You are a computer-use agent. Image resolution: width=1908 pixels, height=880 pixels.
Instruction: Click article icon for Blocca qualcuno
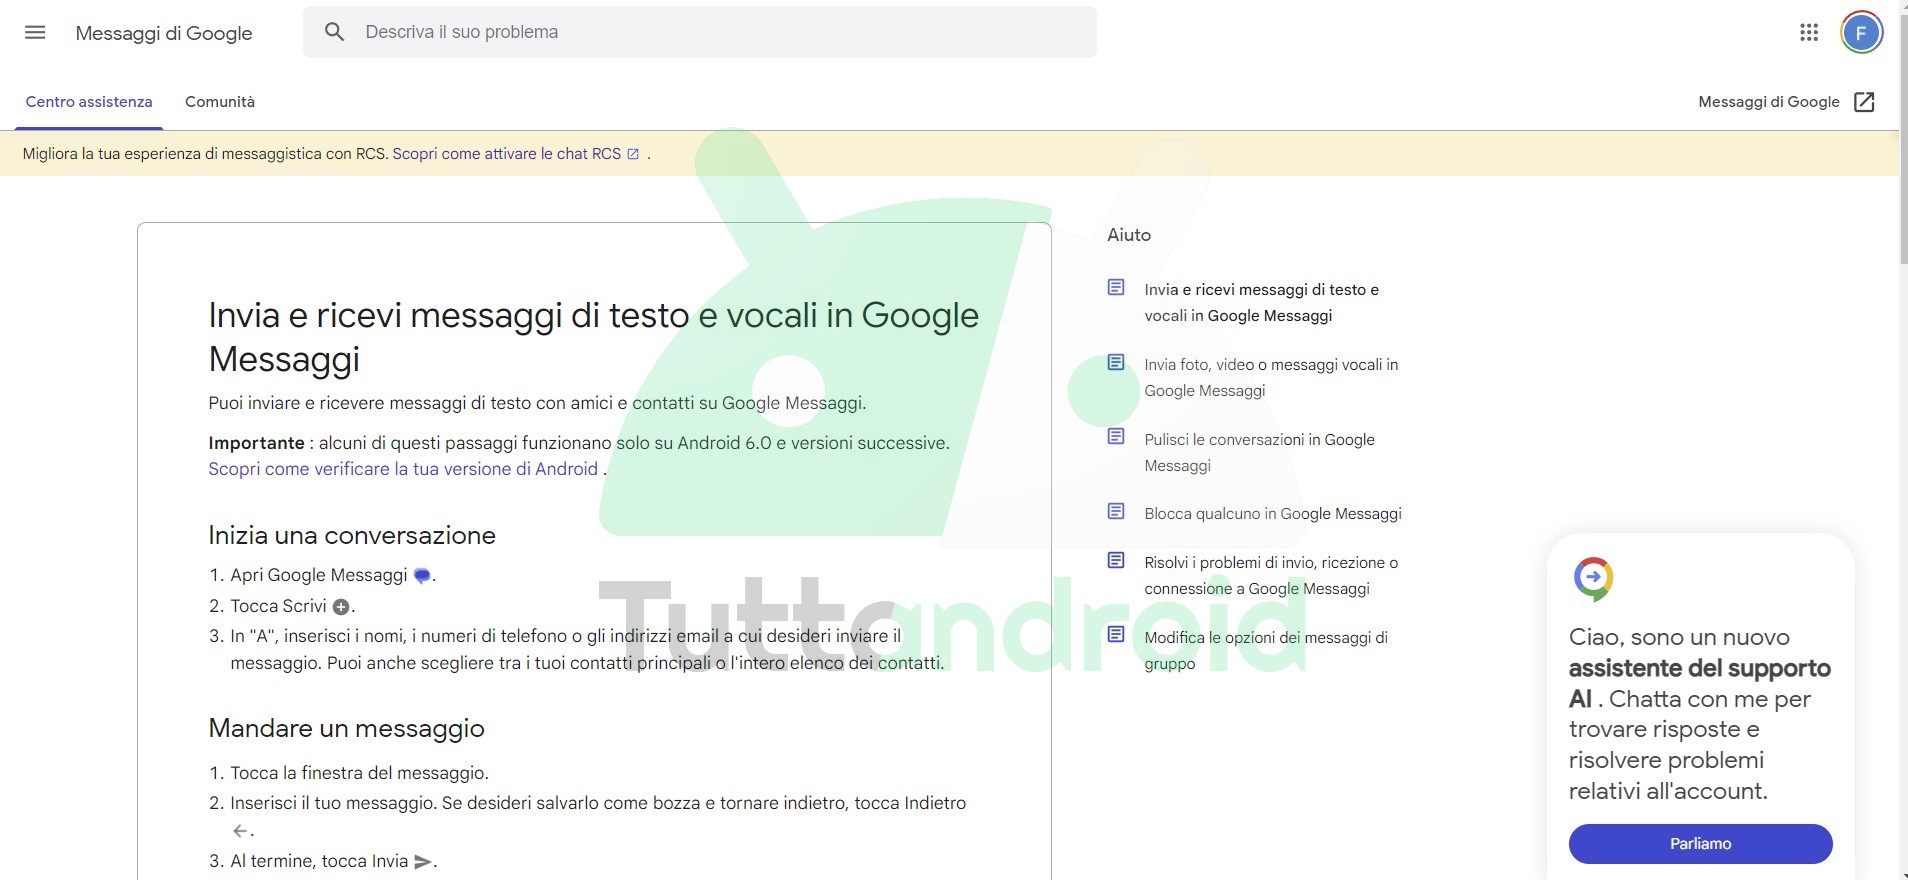[1116, 512]
